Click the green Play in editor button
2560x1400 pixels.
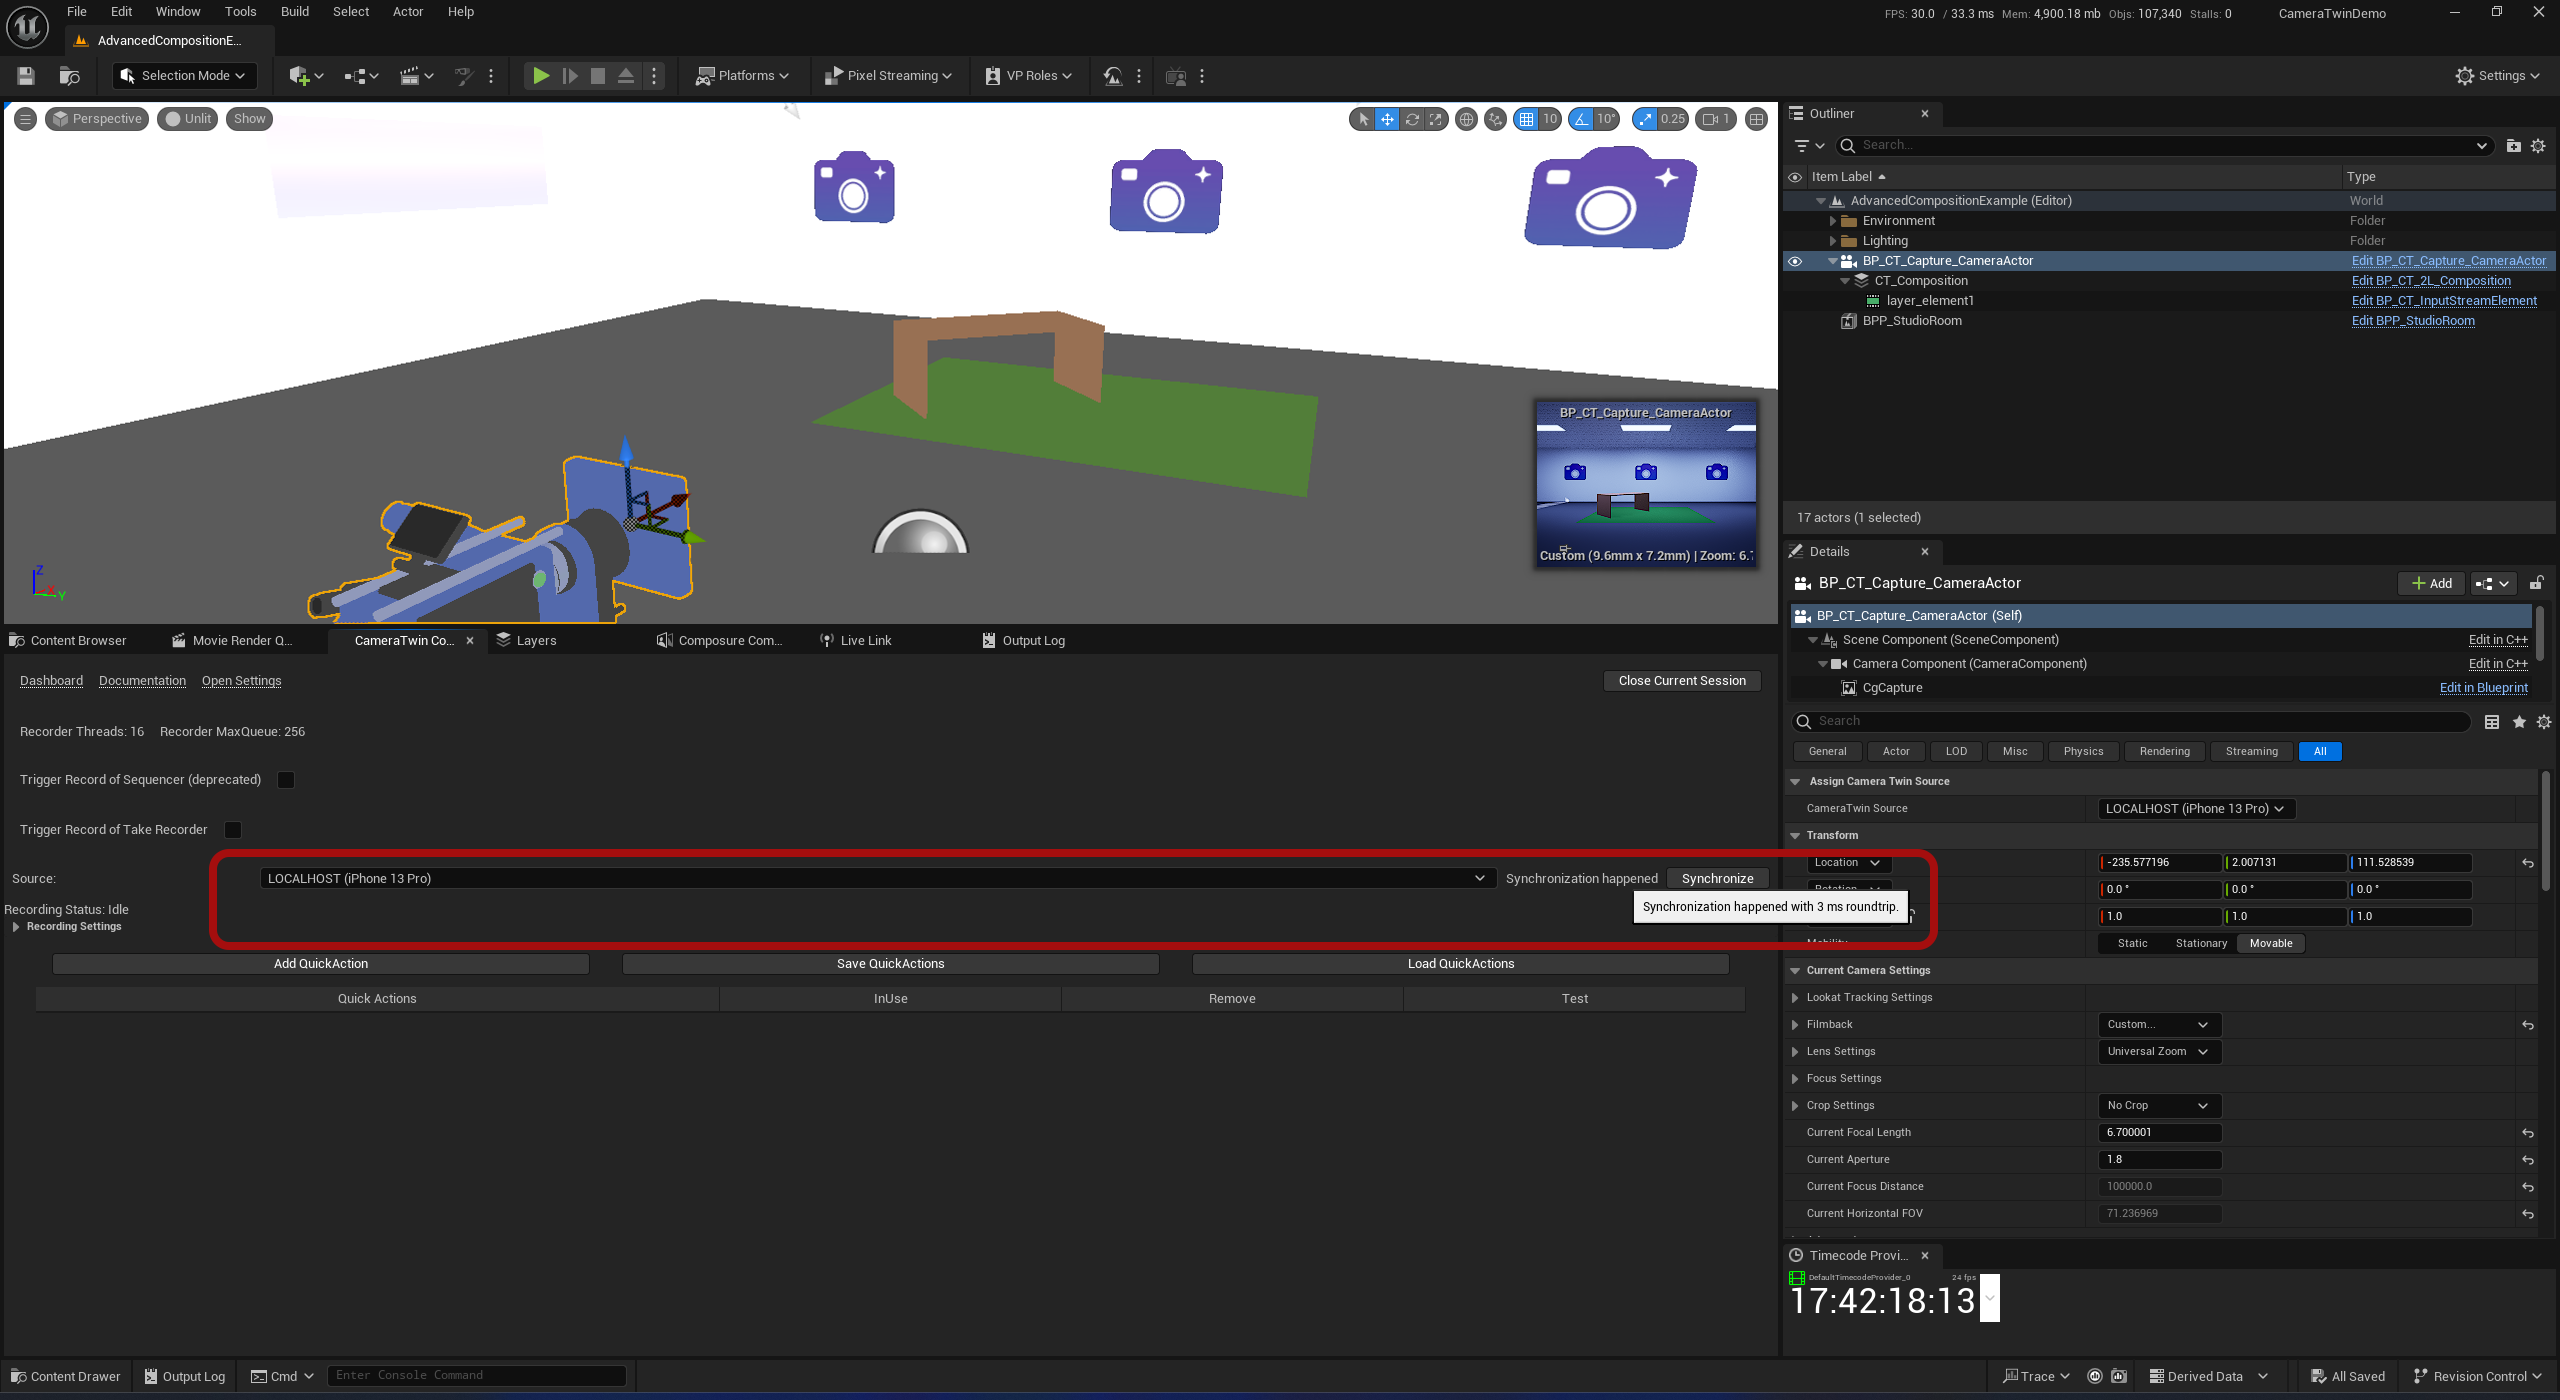(x=540, y=76)
